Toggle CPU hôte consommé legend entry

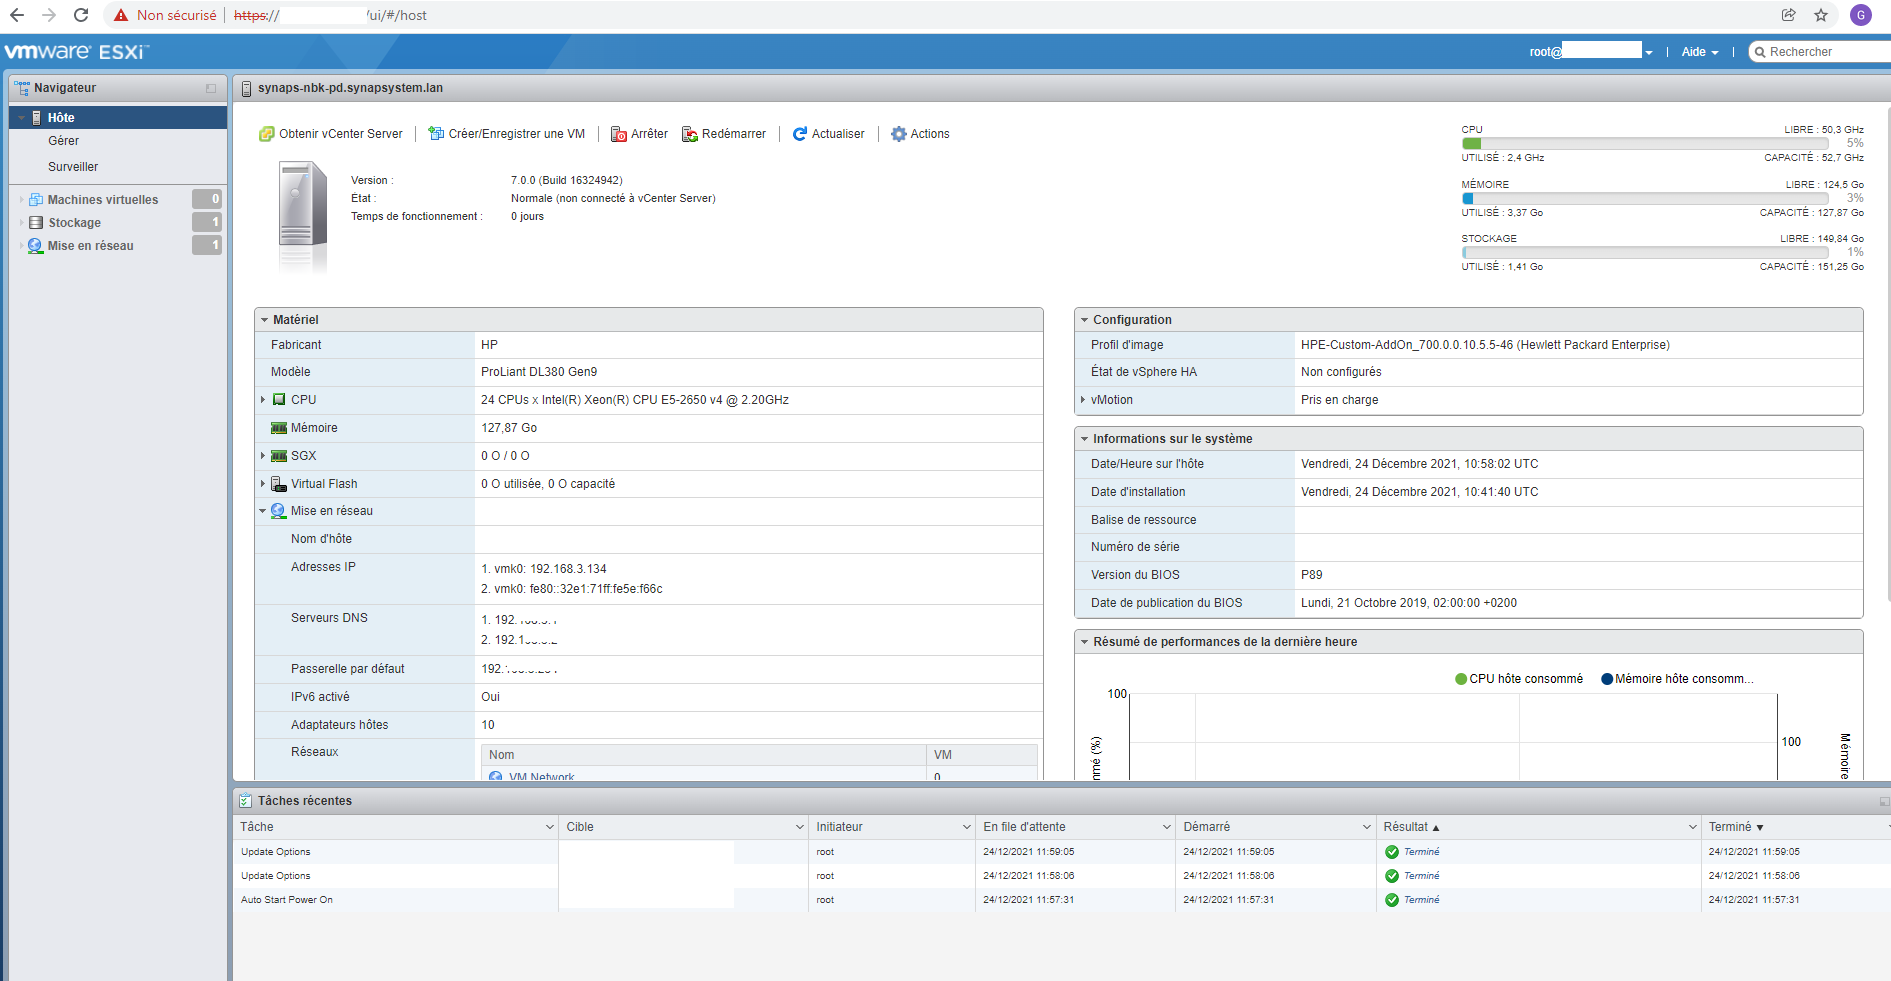tap(1519, 679)
